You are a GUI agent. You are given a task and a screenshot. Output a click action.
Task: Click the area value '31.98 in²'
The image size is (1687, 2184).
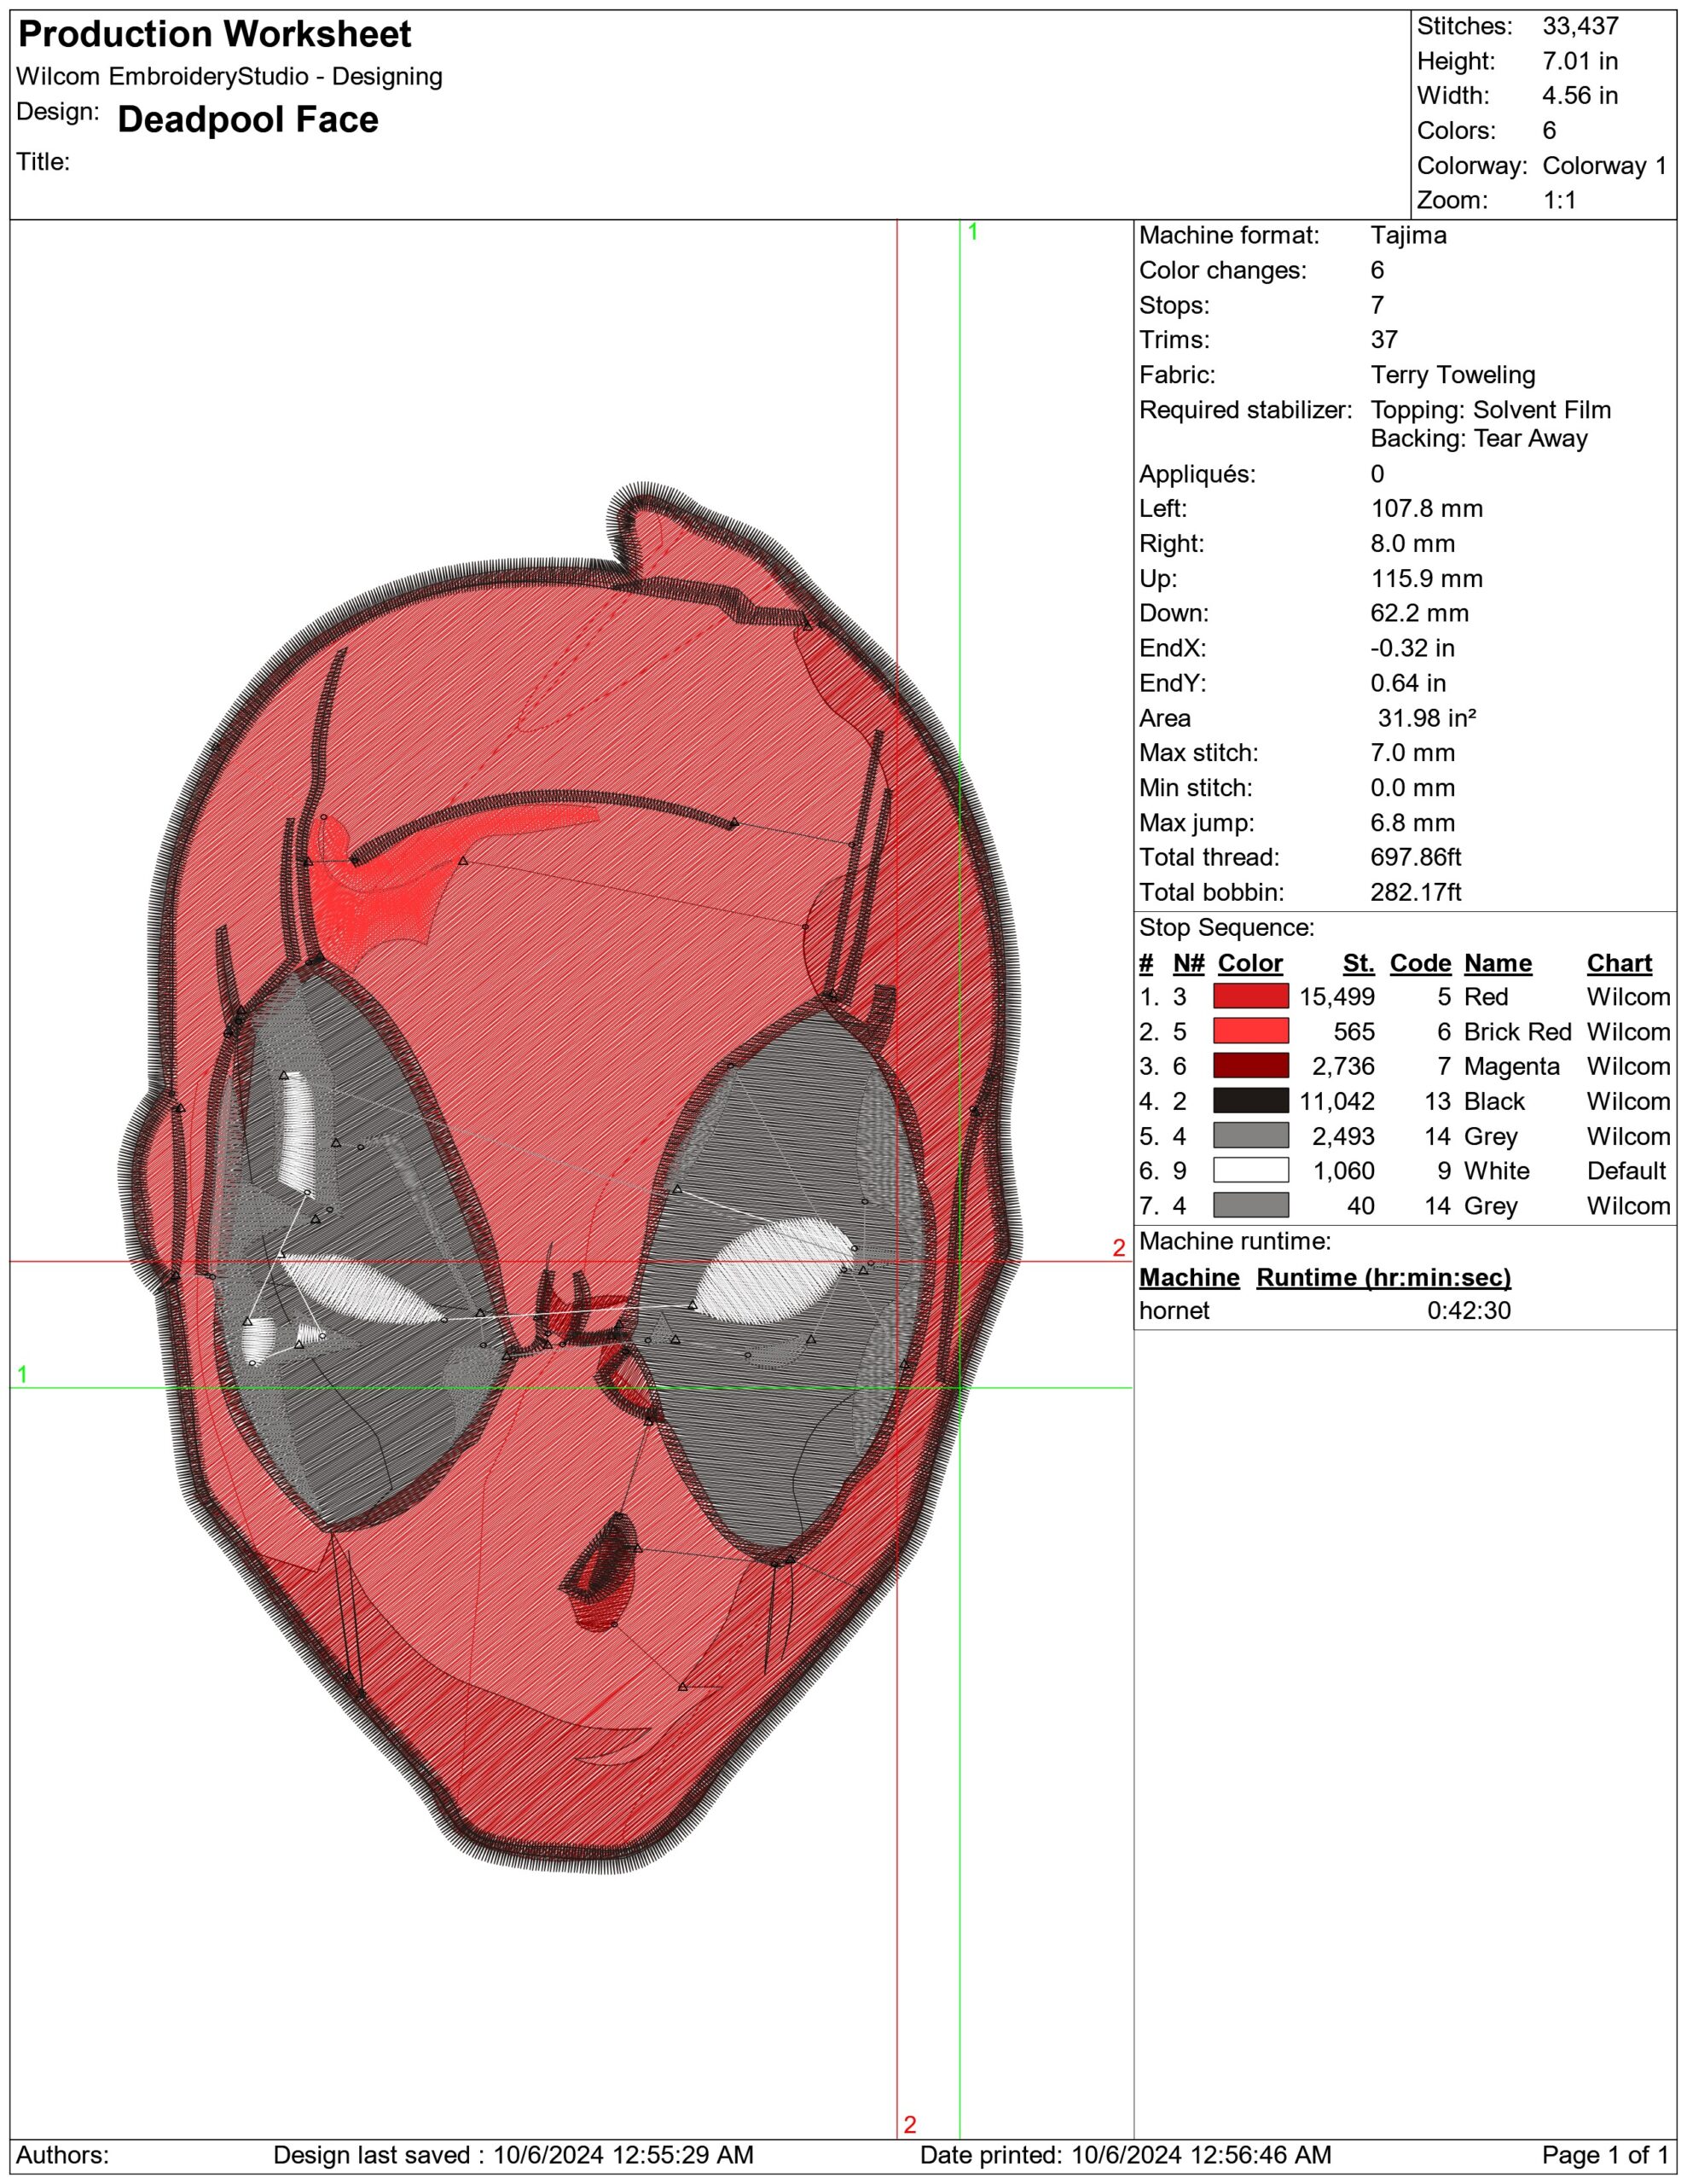coord(1427,718)
